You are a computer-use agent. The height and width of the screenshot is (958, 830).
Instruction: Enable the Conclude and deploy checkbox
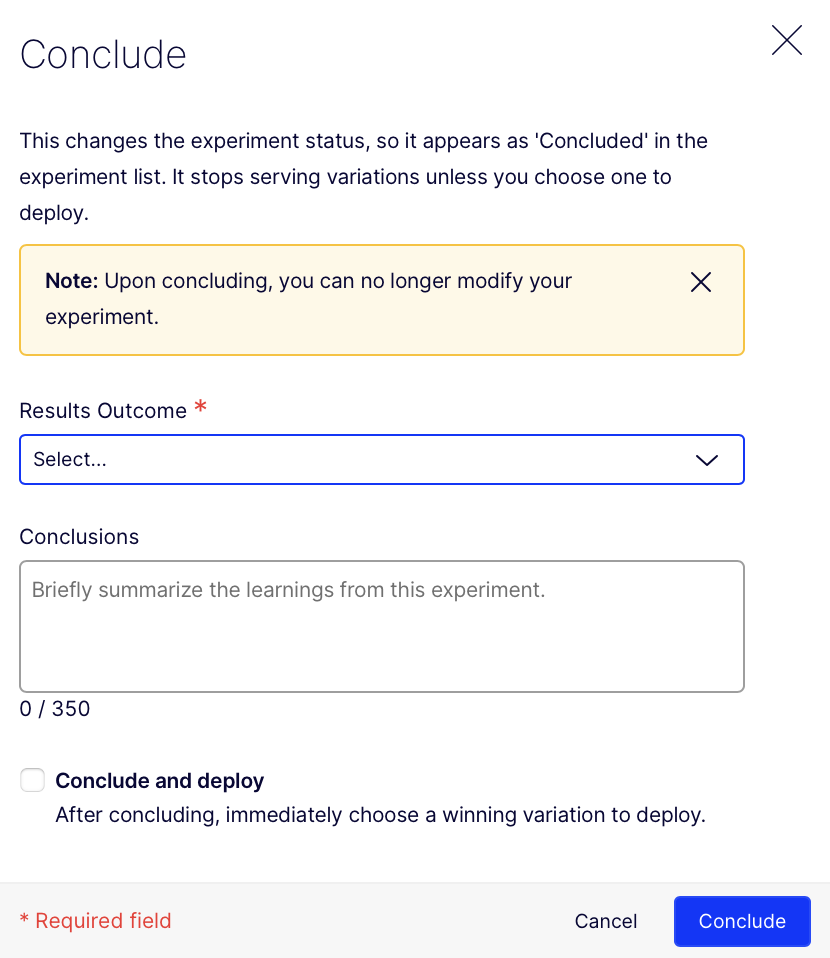pyautogui.click(x=33, y=780)
